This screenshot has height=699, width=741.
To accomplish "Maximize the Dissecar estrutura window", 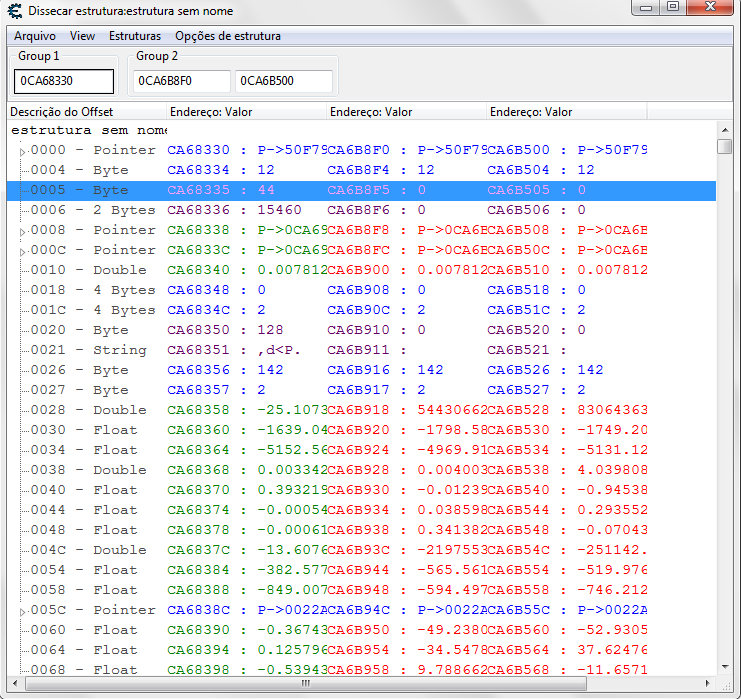I will point(673,8).
